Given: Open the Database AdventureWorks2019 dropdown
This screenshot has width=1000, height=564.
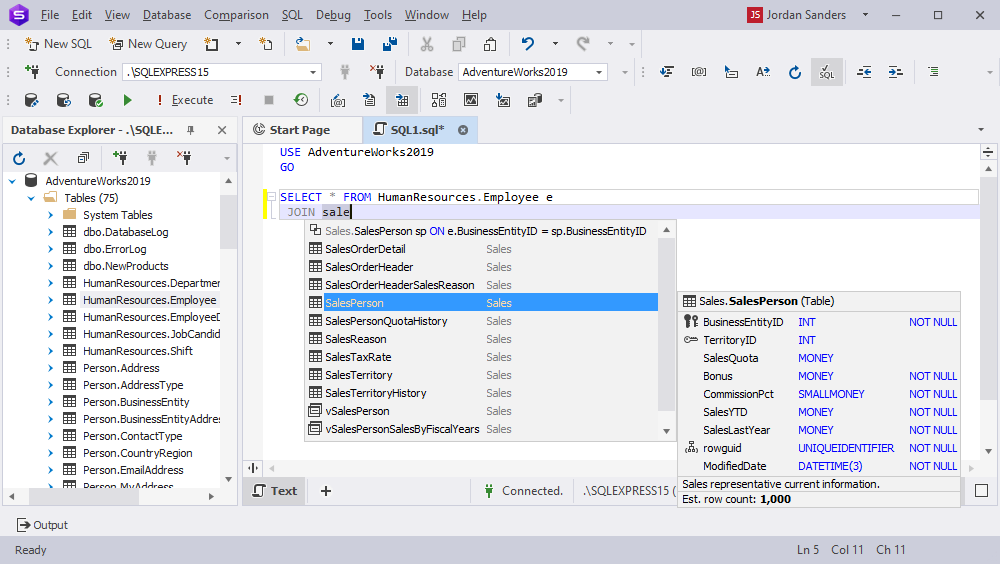Looking at the screenshot, I should pos(599,72).
